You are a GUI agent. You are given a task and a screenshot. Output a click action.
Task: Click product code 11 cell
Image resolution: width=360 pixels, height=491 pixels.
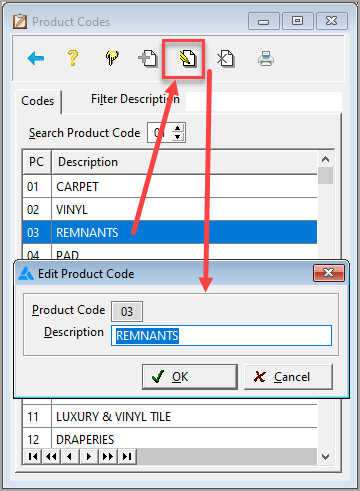pyautogui.click(x=37, y=416)
